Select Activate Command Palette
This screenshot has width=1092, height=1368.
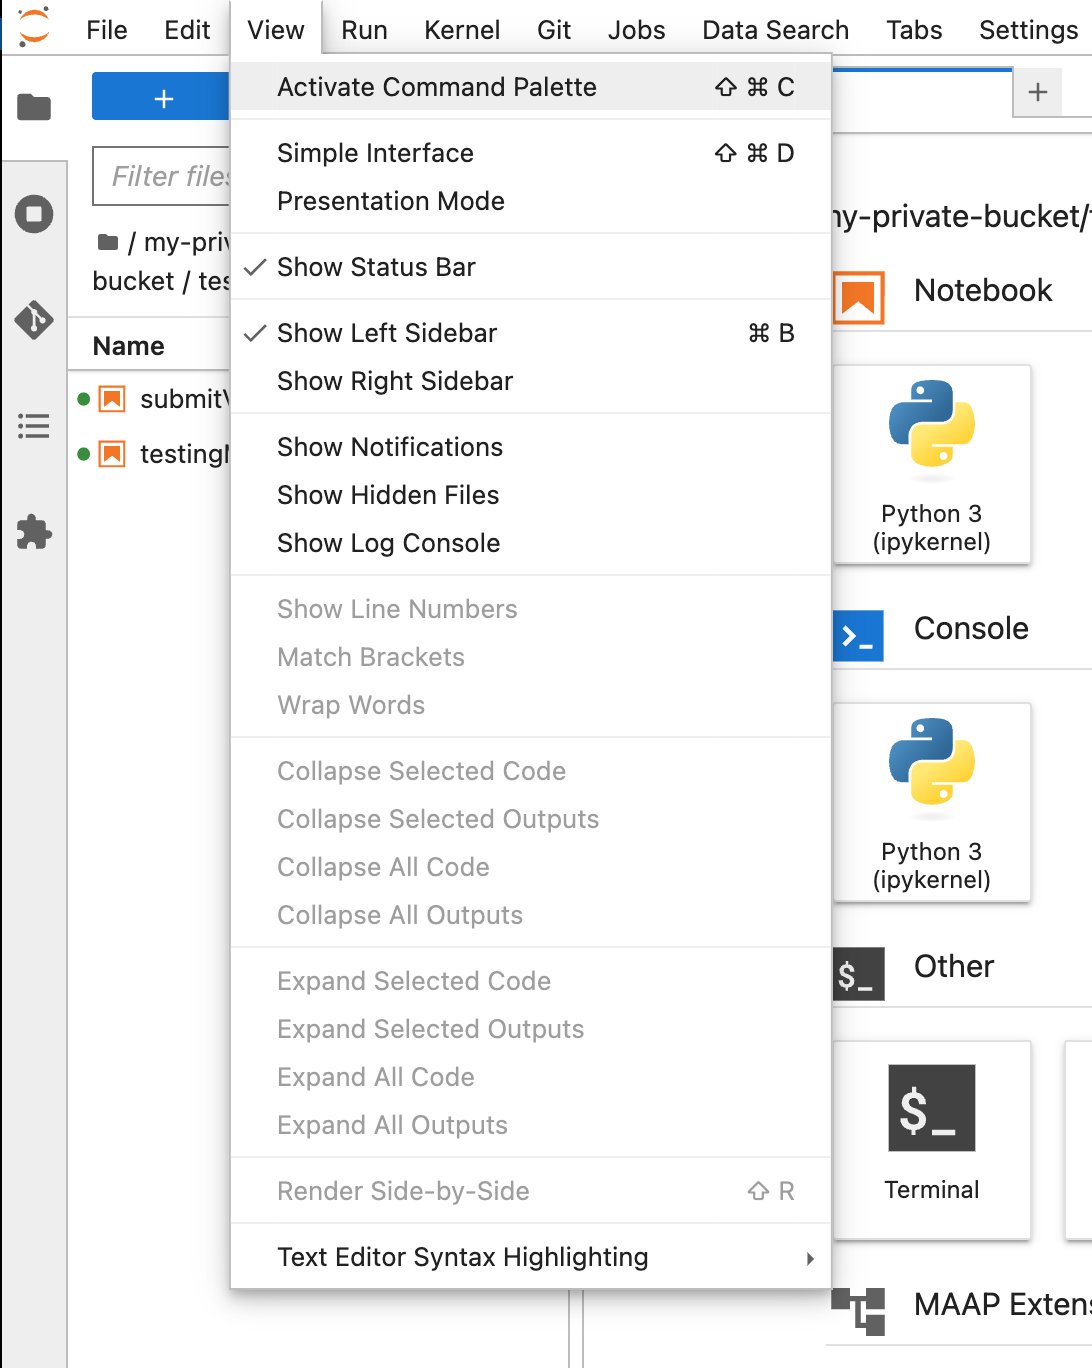coord(531,87)
